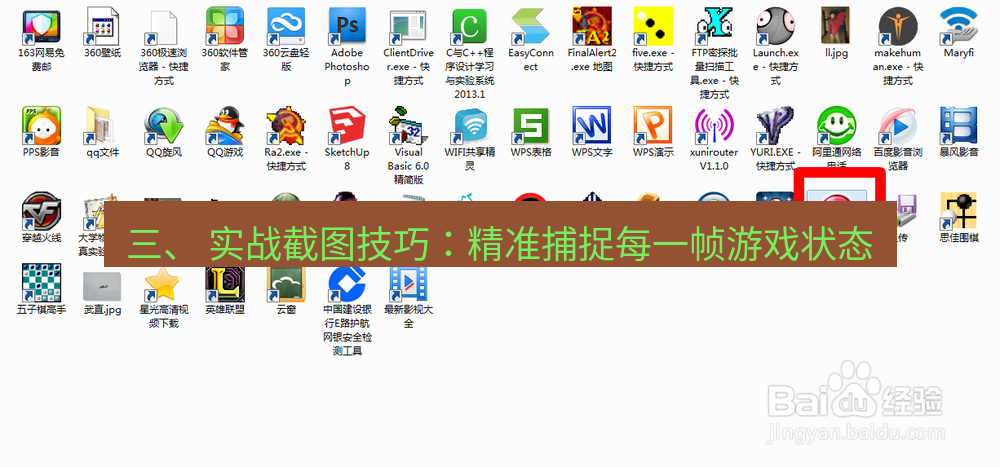Open the SketchUp 8 icon

[348, 125]
